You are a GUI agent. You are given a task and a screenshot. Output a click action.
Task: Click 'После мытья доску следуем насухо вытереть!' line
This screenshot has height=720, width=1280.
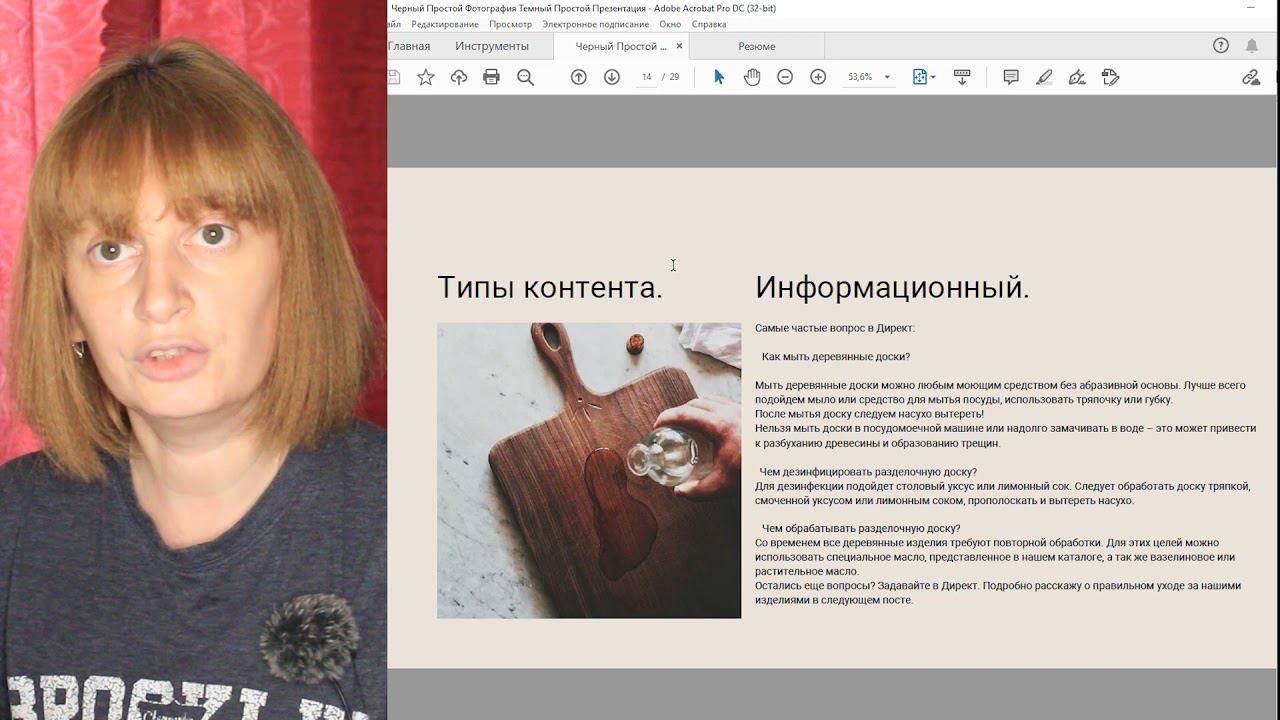pos(869,414)
